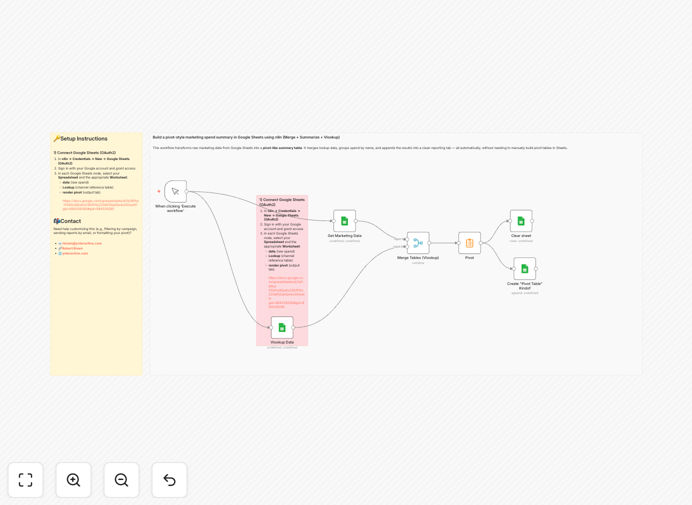
Task: Open the Google Sheets URL in yellow note
Action: 100,205
